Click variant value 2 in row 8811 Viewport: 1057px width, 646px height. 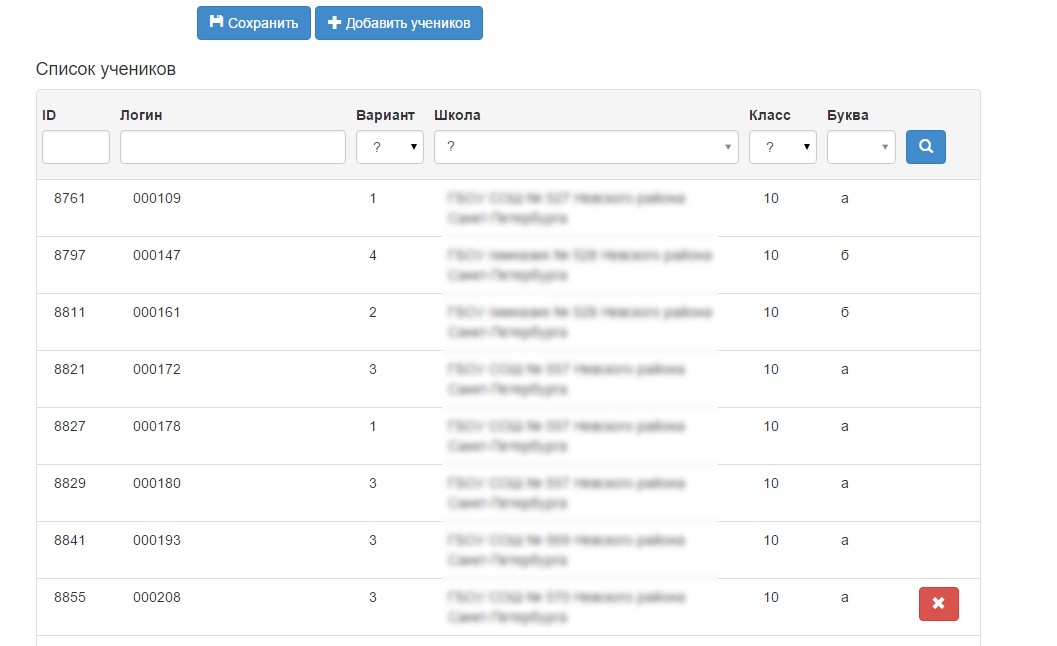point(373,312)
